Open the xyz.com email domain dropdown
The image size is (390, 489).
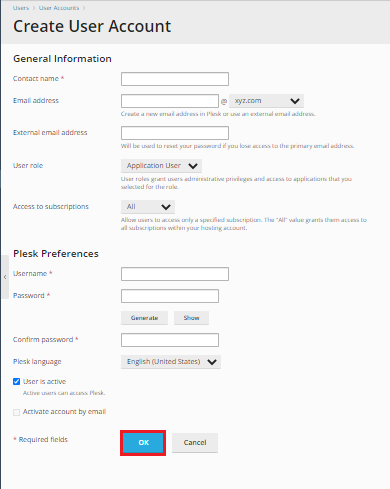coord(266,101)
